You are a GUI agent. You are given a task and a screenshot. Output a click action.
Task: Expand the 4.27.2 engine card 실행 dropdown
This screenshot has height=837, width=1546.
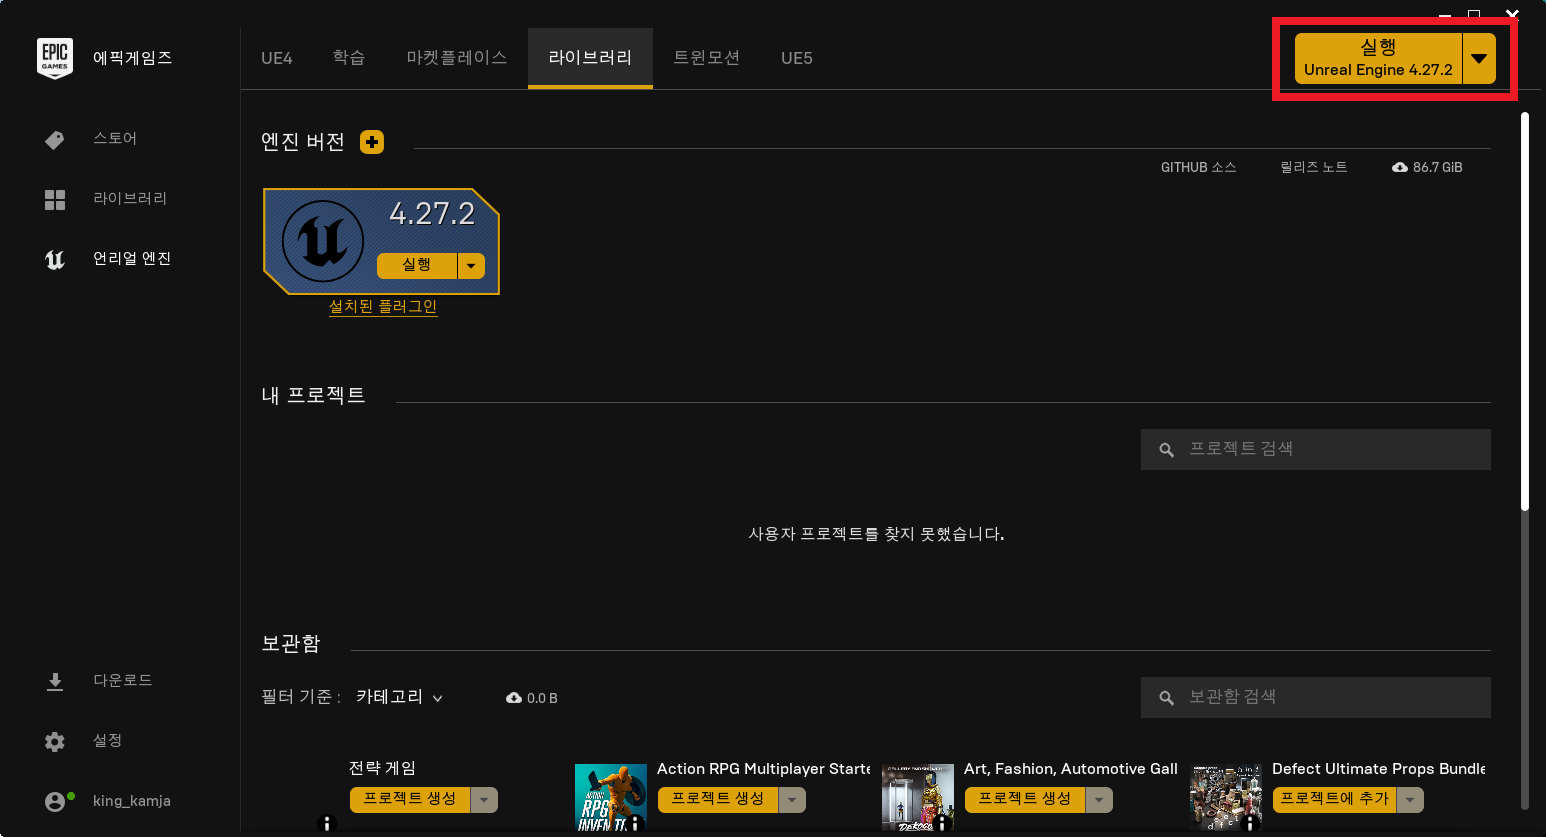[471, 266]
